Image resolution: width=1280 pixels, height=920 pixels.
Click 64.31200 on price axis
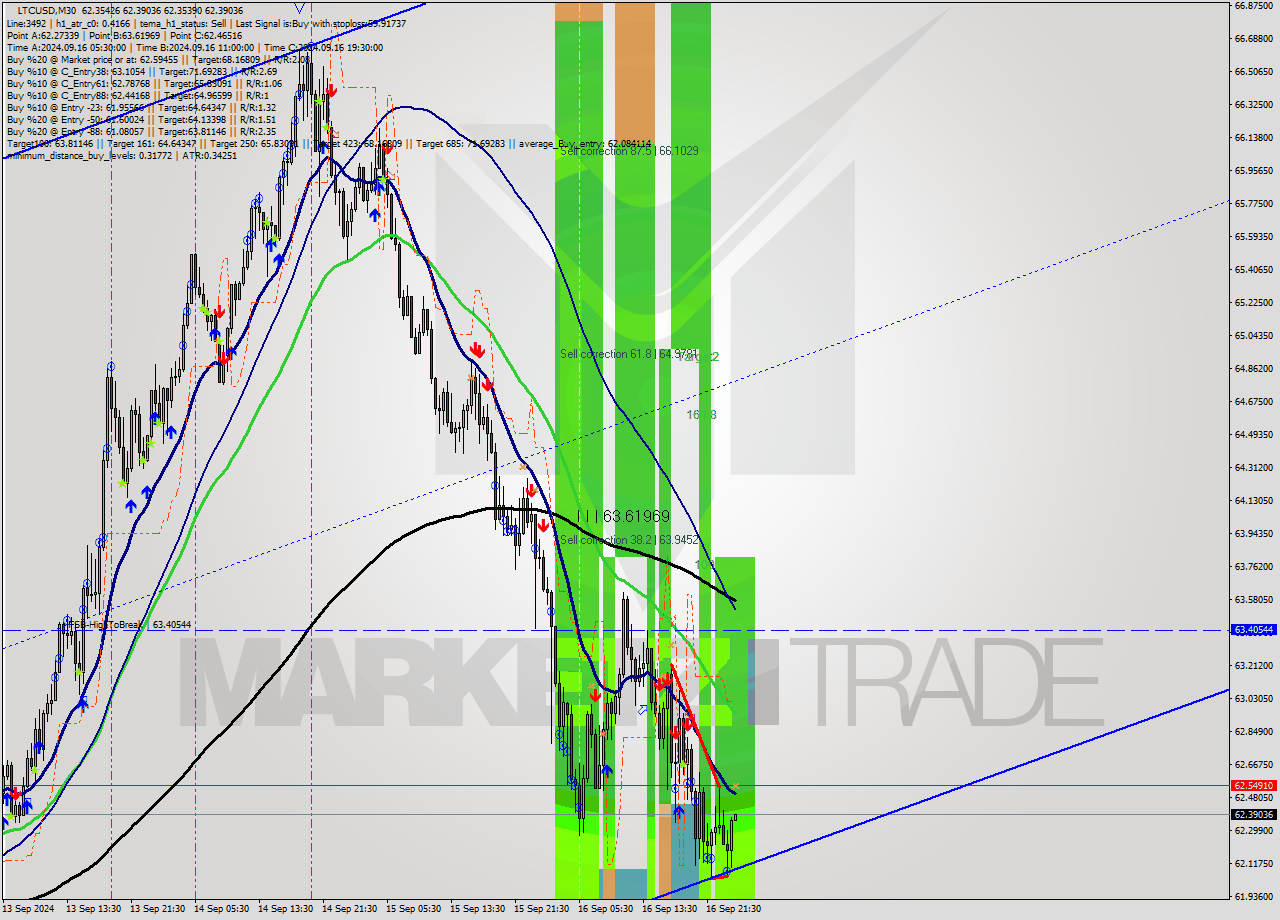pyautogui.click(x=1253, y=467)
